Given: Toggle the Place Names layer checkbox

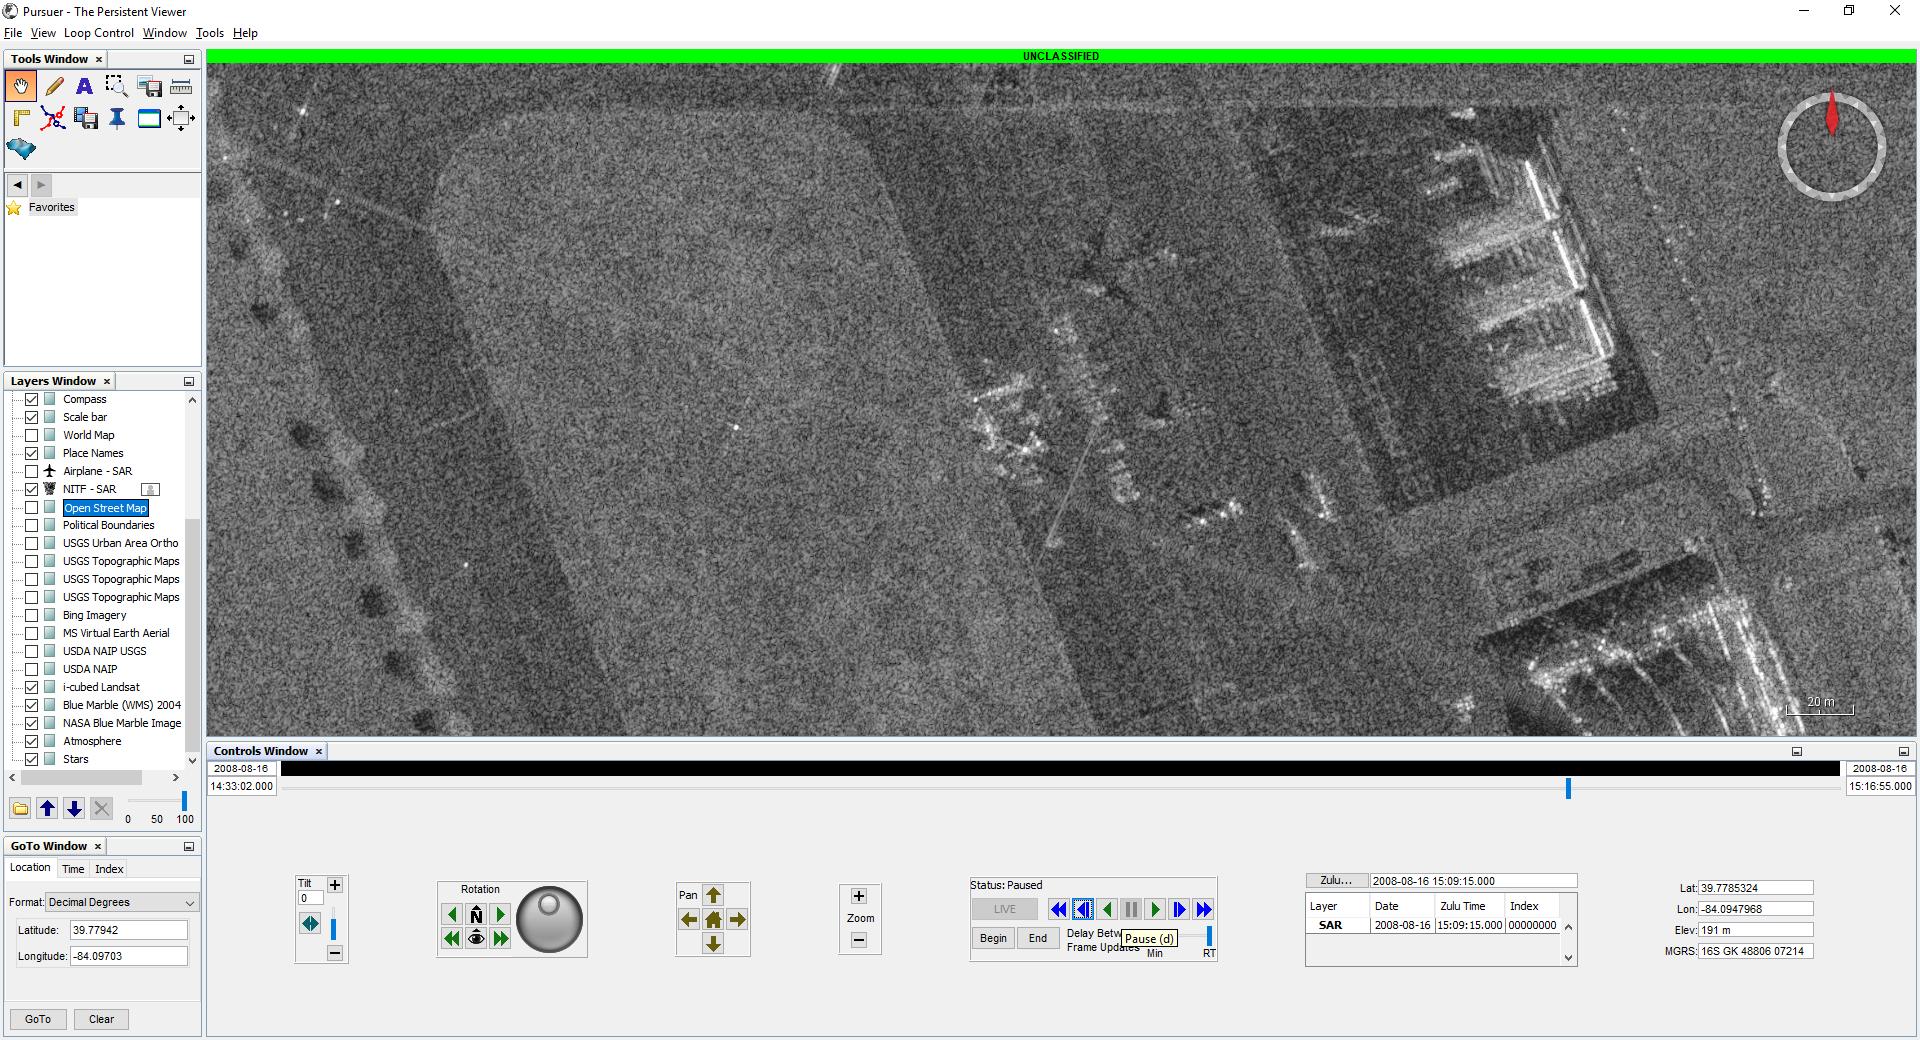Looking at the screenshot, I should click(x=32, y=453).
